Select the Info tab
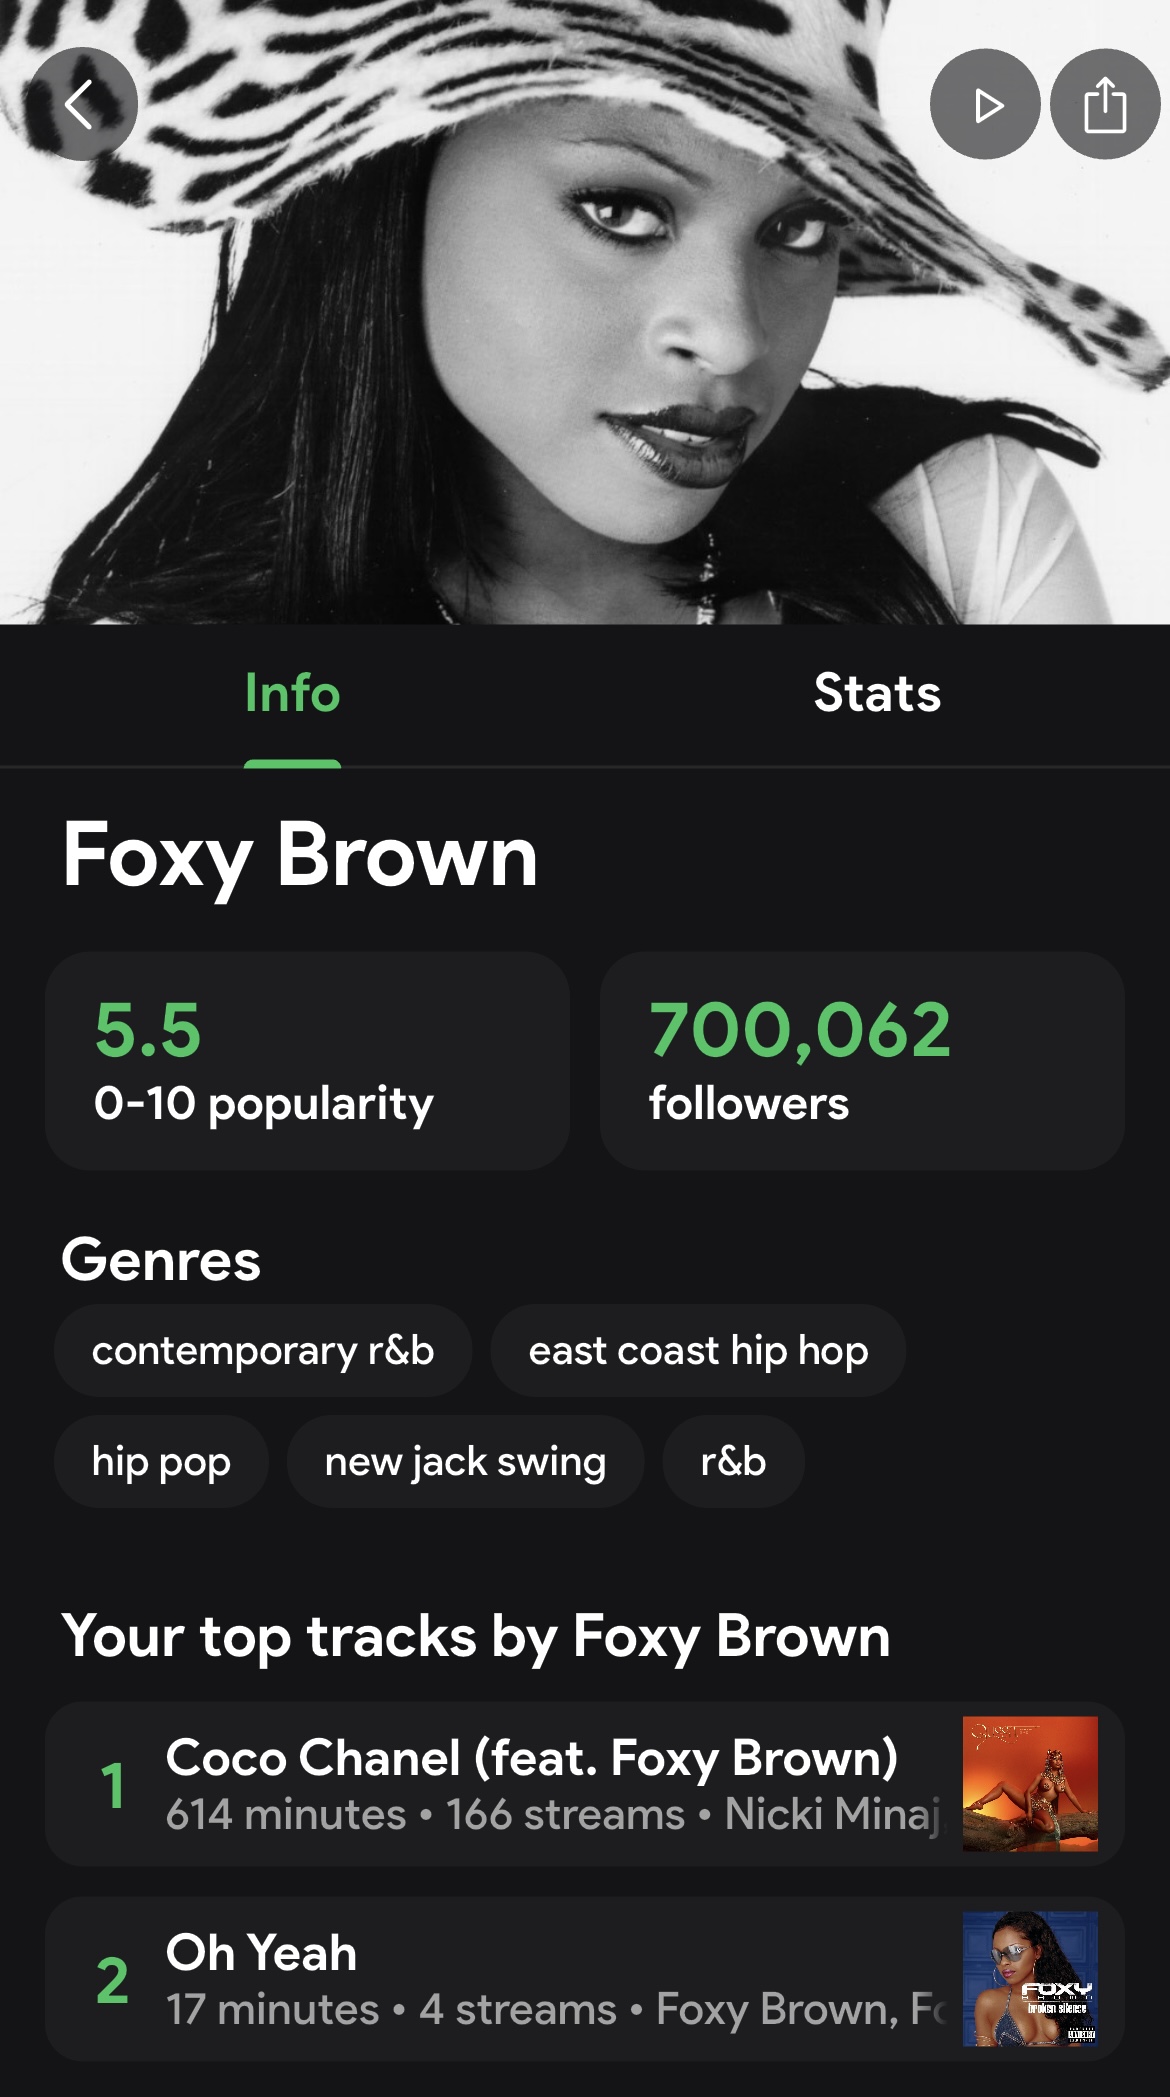The height and width of the screenshot is (2097, 1170). point(292,694)
